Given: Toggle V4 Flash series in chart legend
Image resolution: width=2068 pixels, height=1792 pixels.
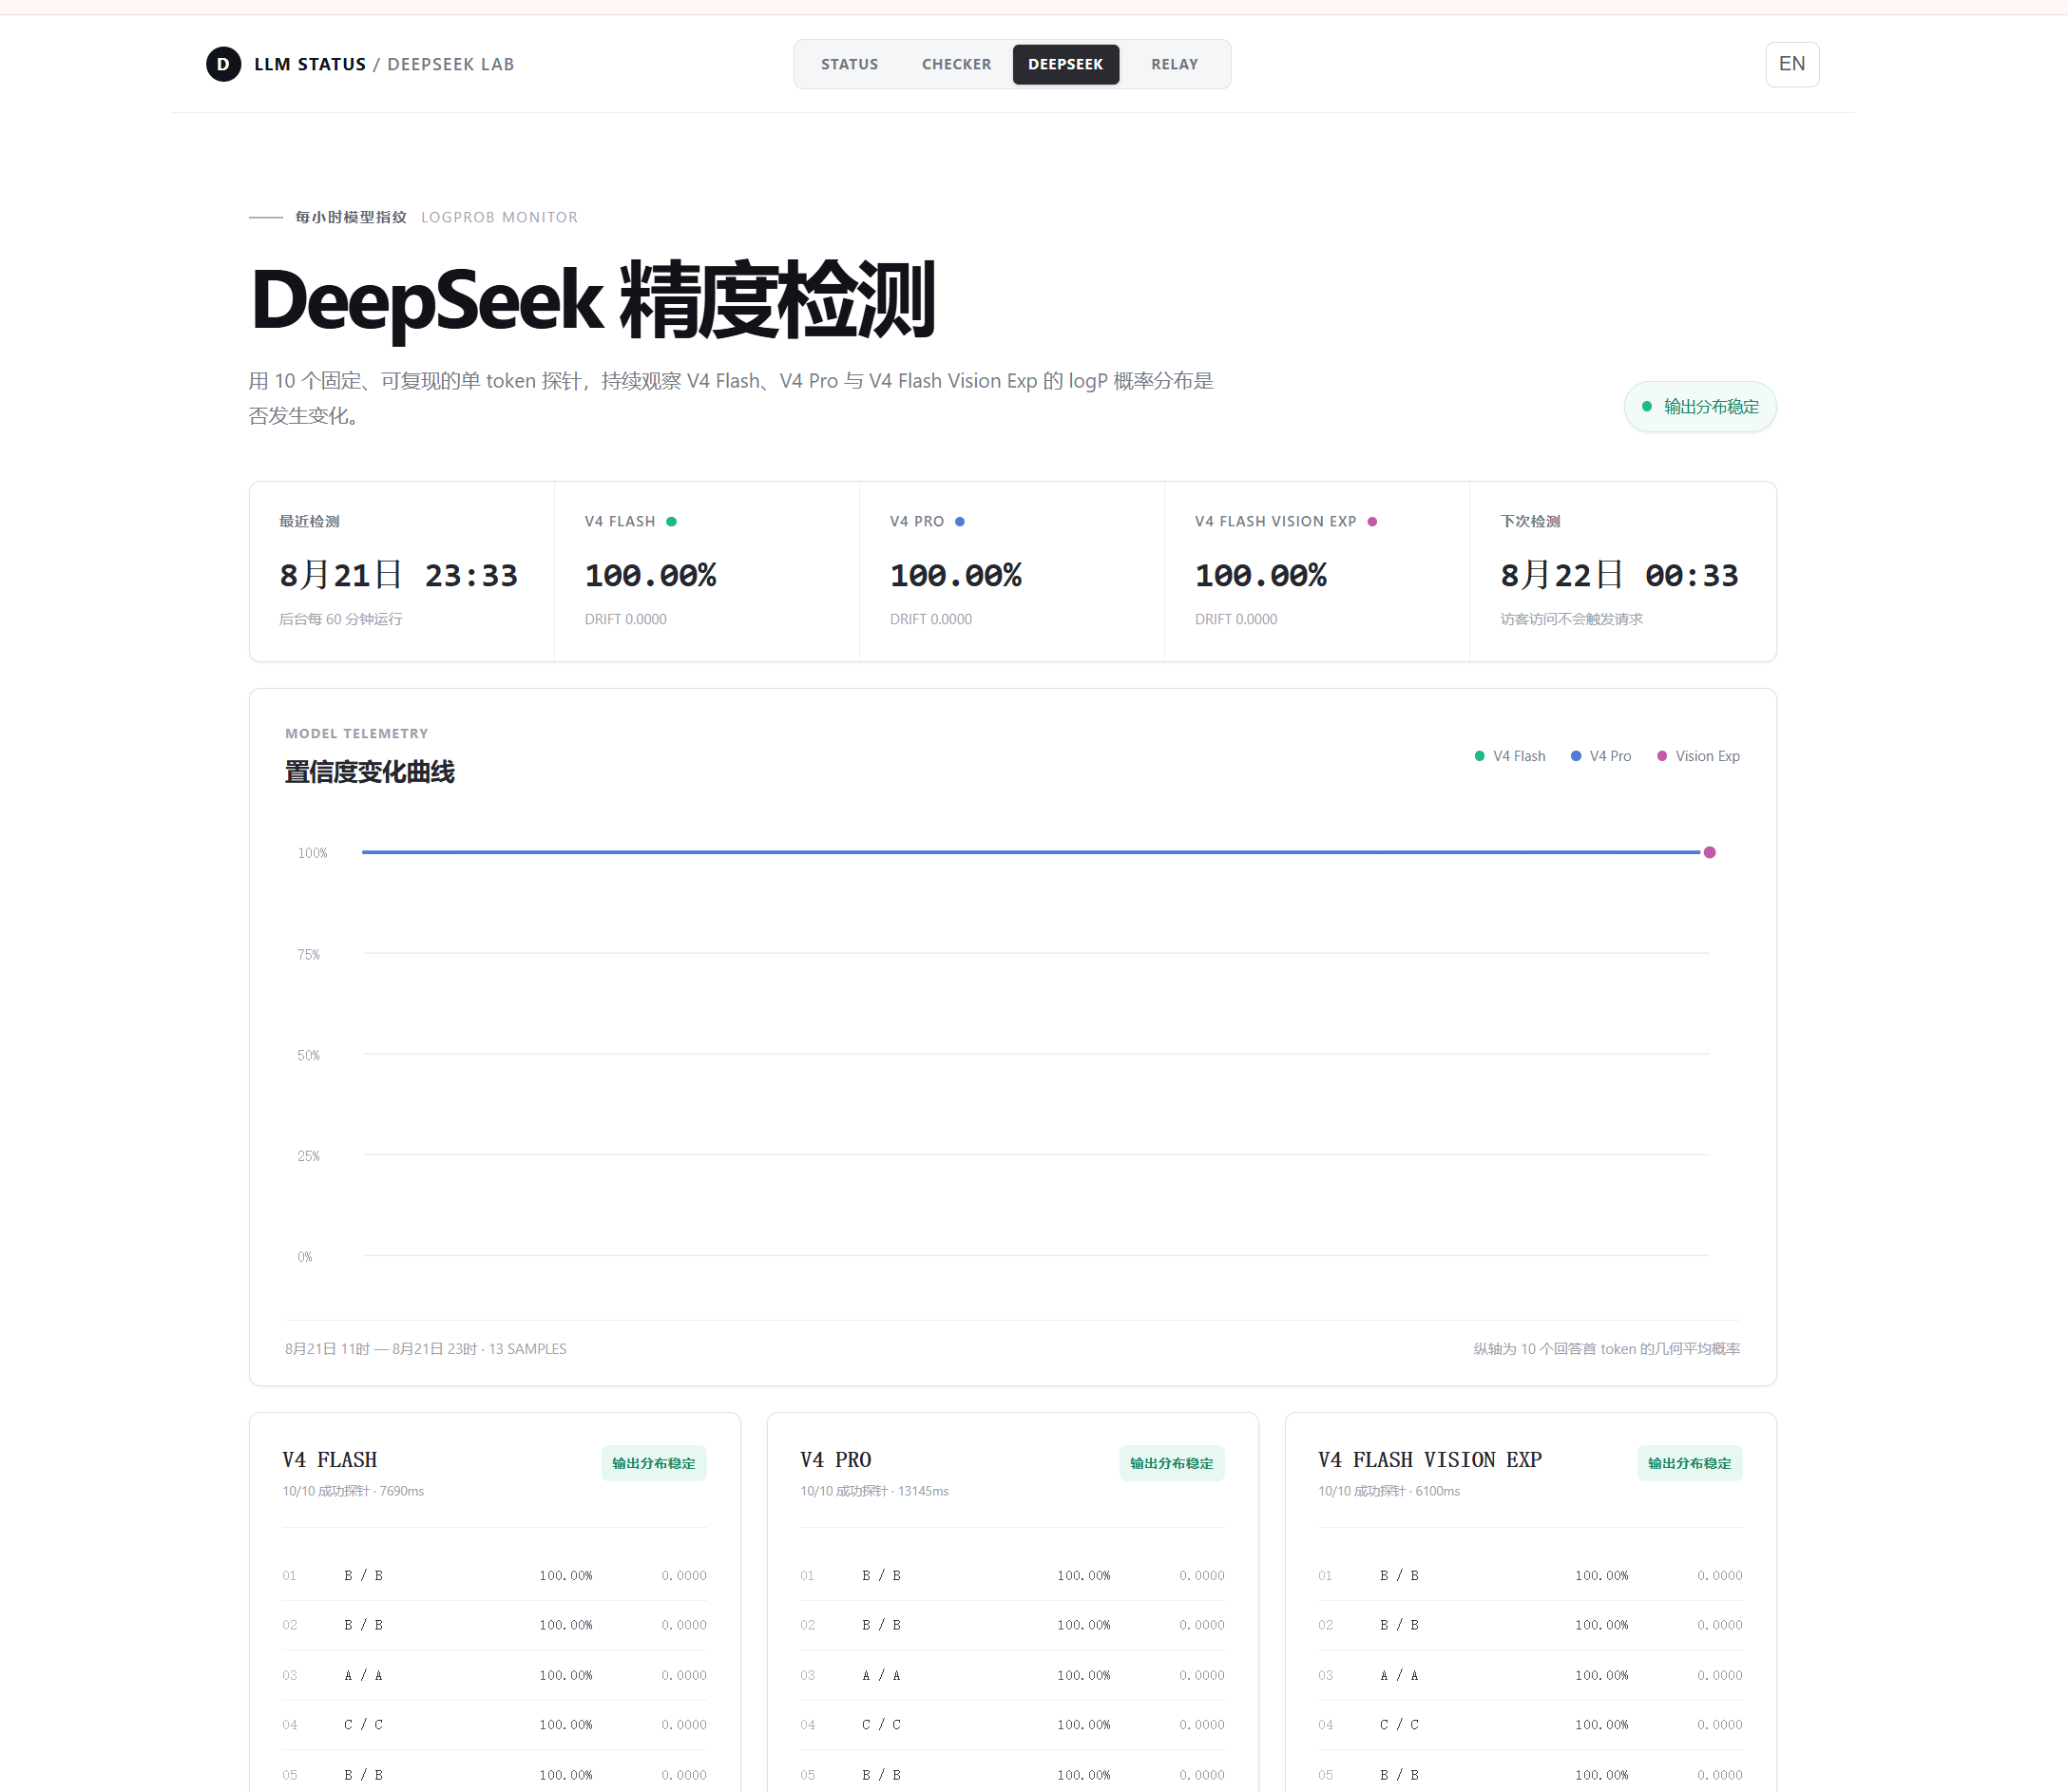Looking at the screenshot, I should (1510, 756).
